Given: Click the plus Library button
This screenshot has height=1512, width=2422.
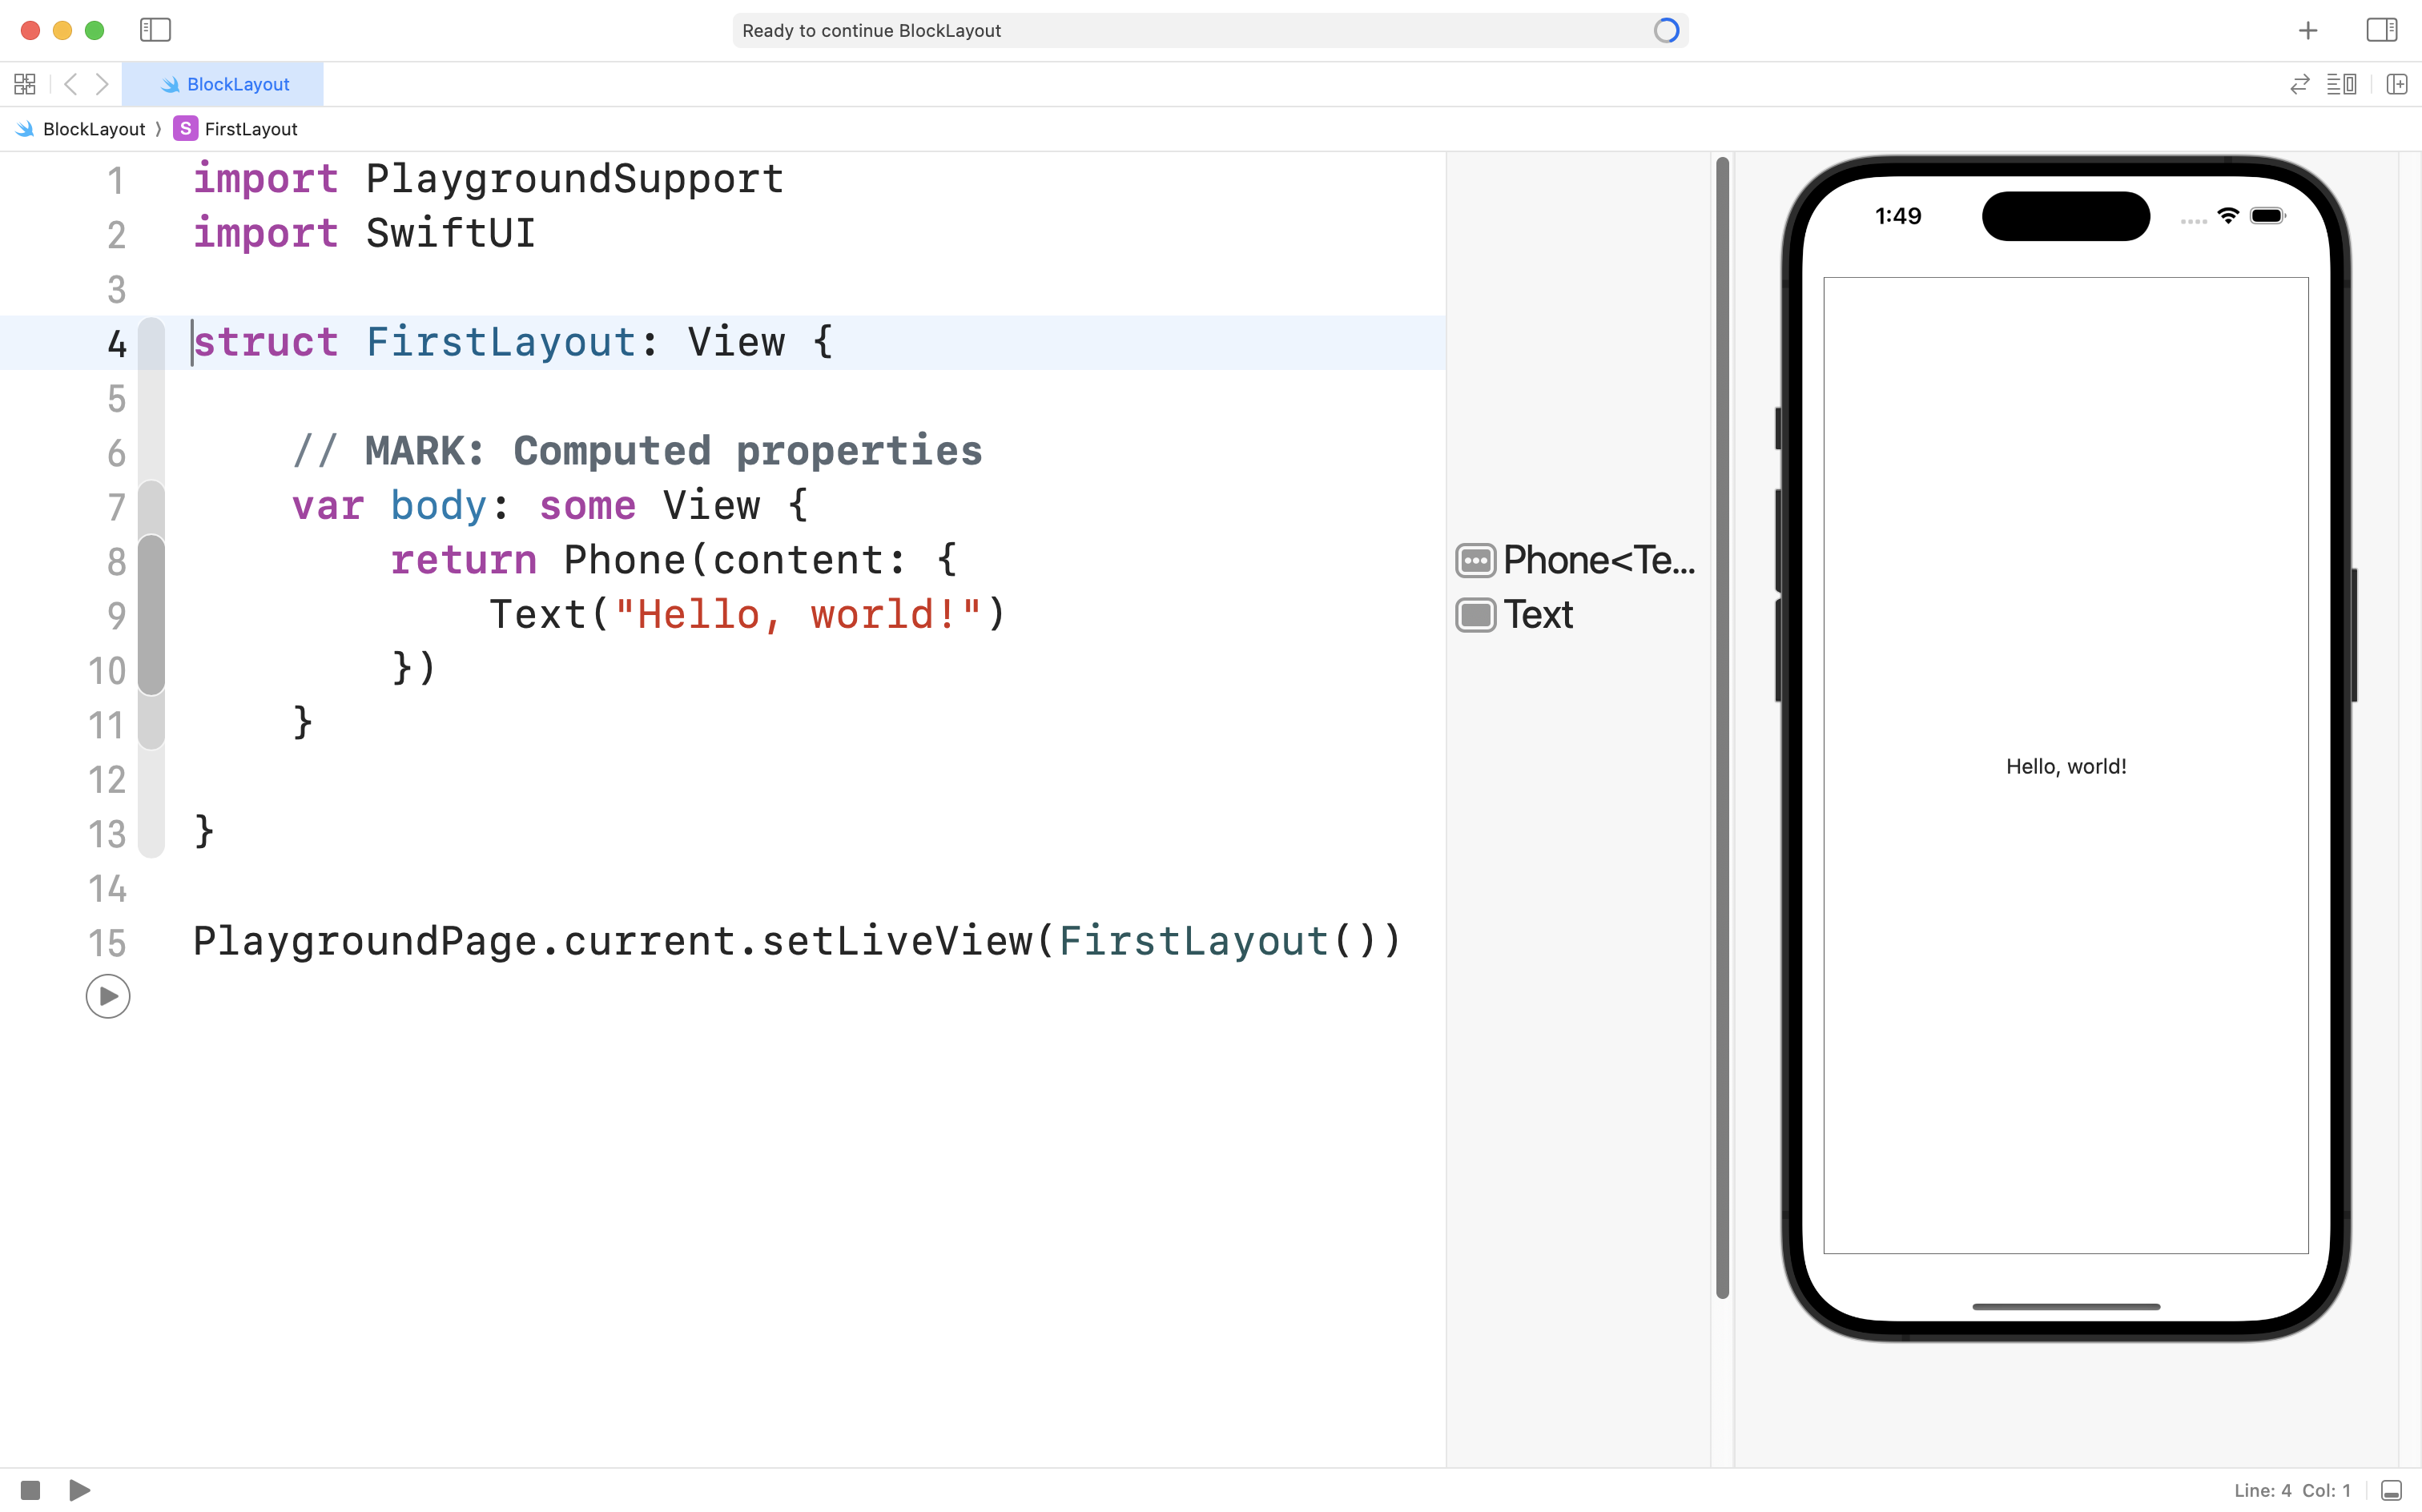Looking at the screenshot, I should tap(2308, 30).
